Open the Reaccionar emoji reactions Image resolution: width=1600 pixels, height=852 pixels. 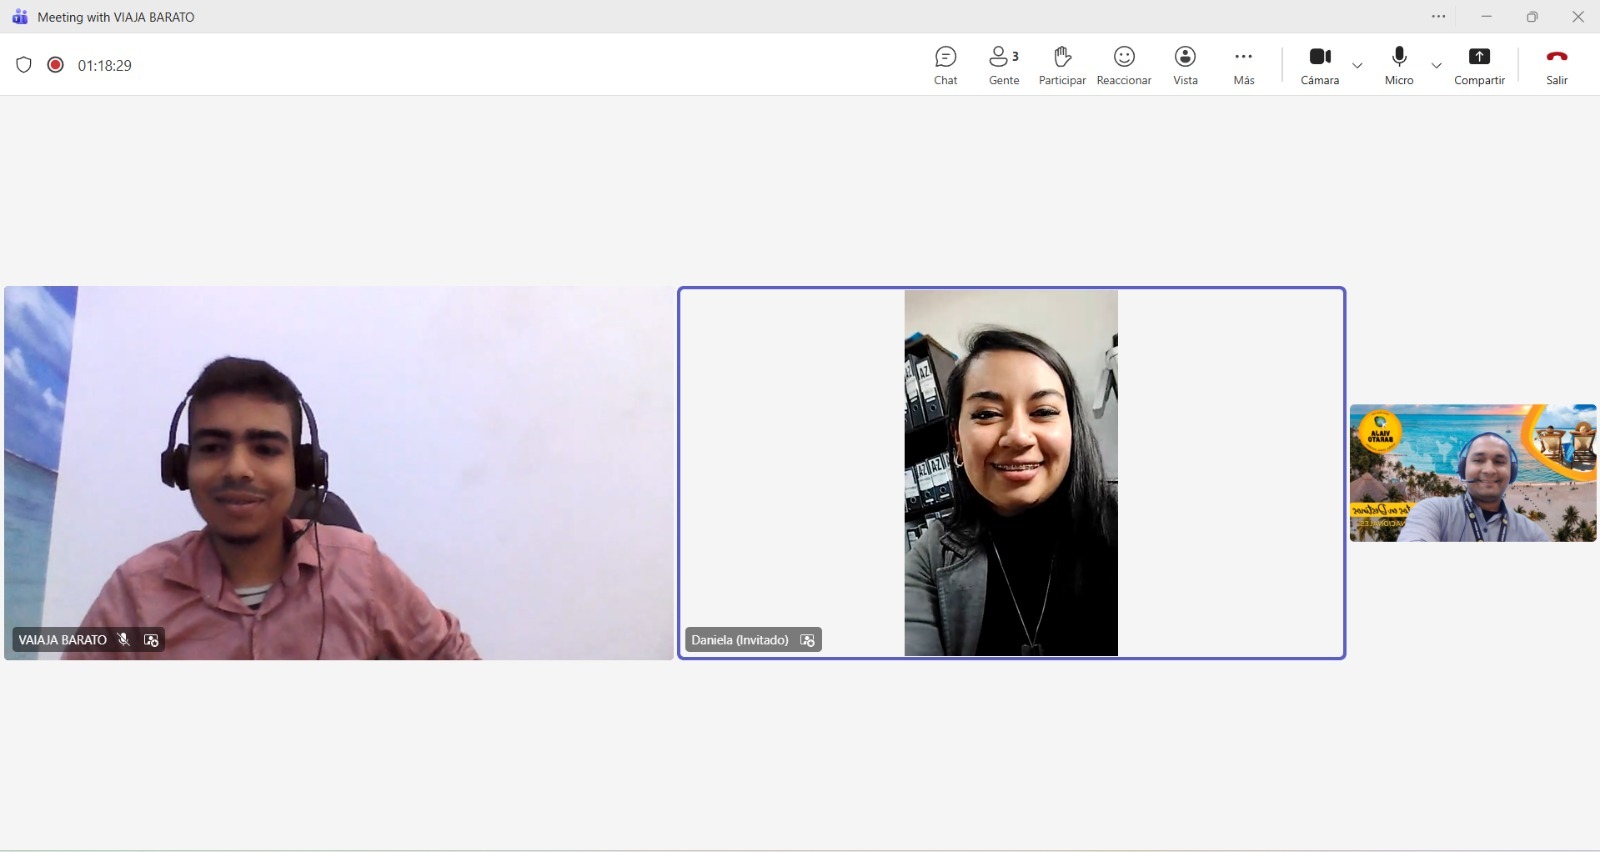click(1124, 65)
